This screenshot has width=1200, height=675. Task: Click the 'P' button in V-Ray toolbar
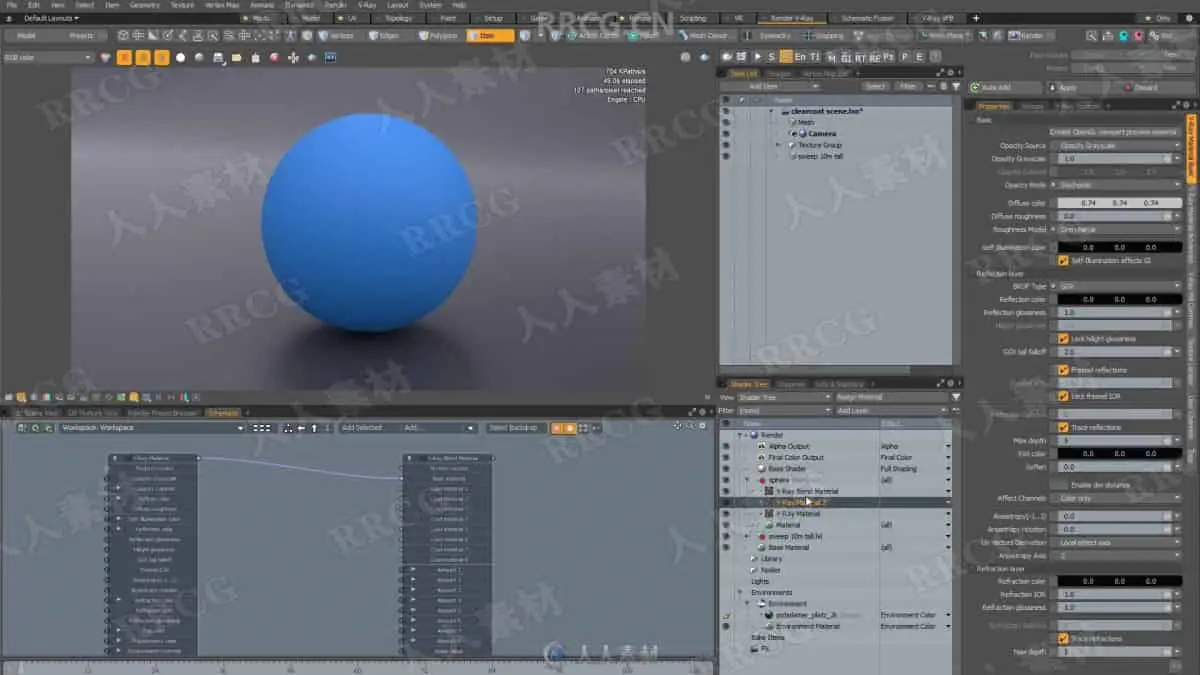(905, 57)
